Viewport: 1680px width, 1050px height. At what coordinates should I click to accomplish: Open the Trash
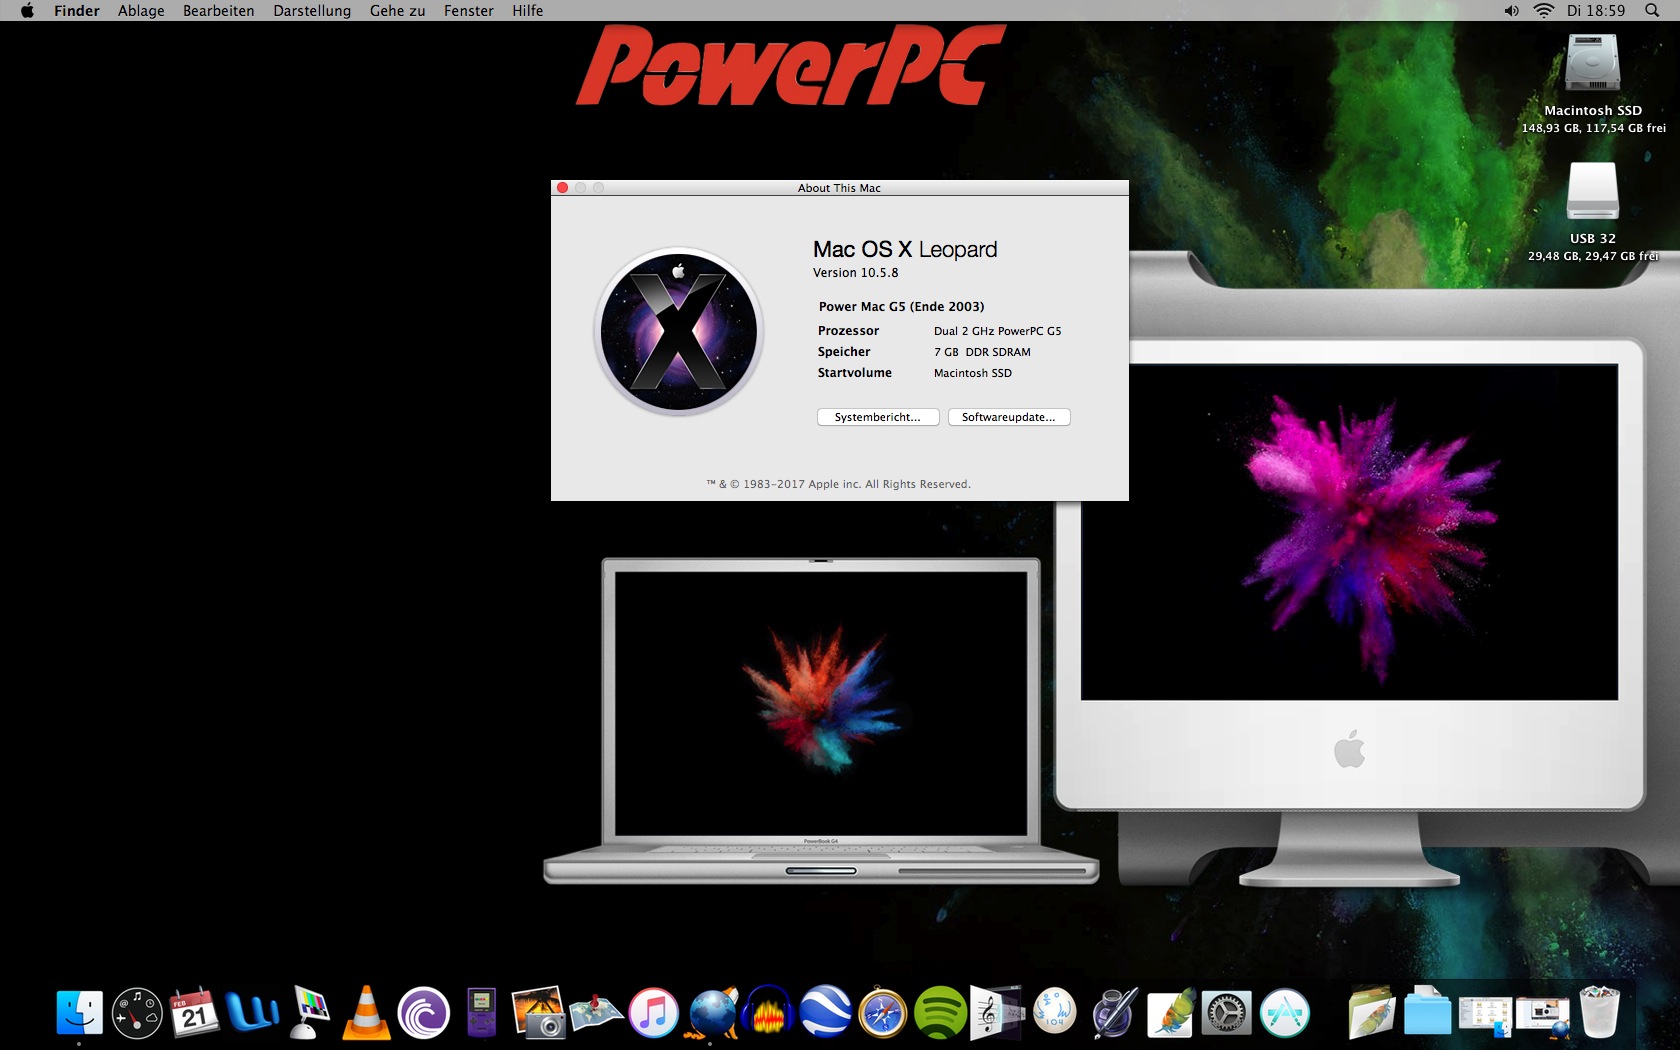pos(1600,1012)
